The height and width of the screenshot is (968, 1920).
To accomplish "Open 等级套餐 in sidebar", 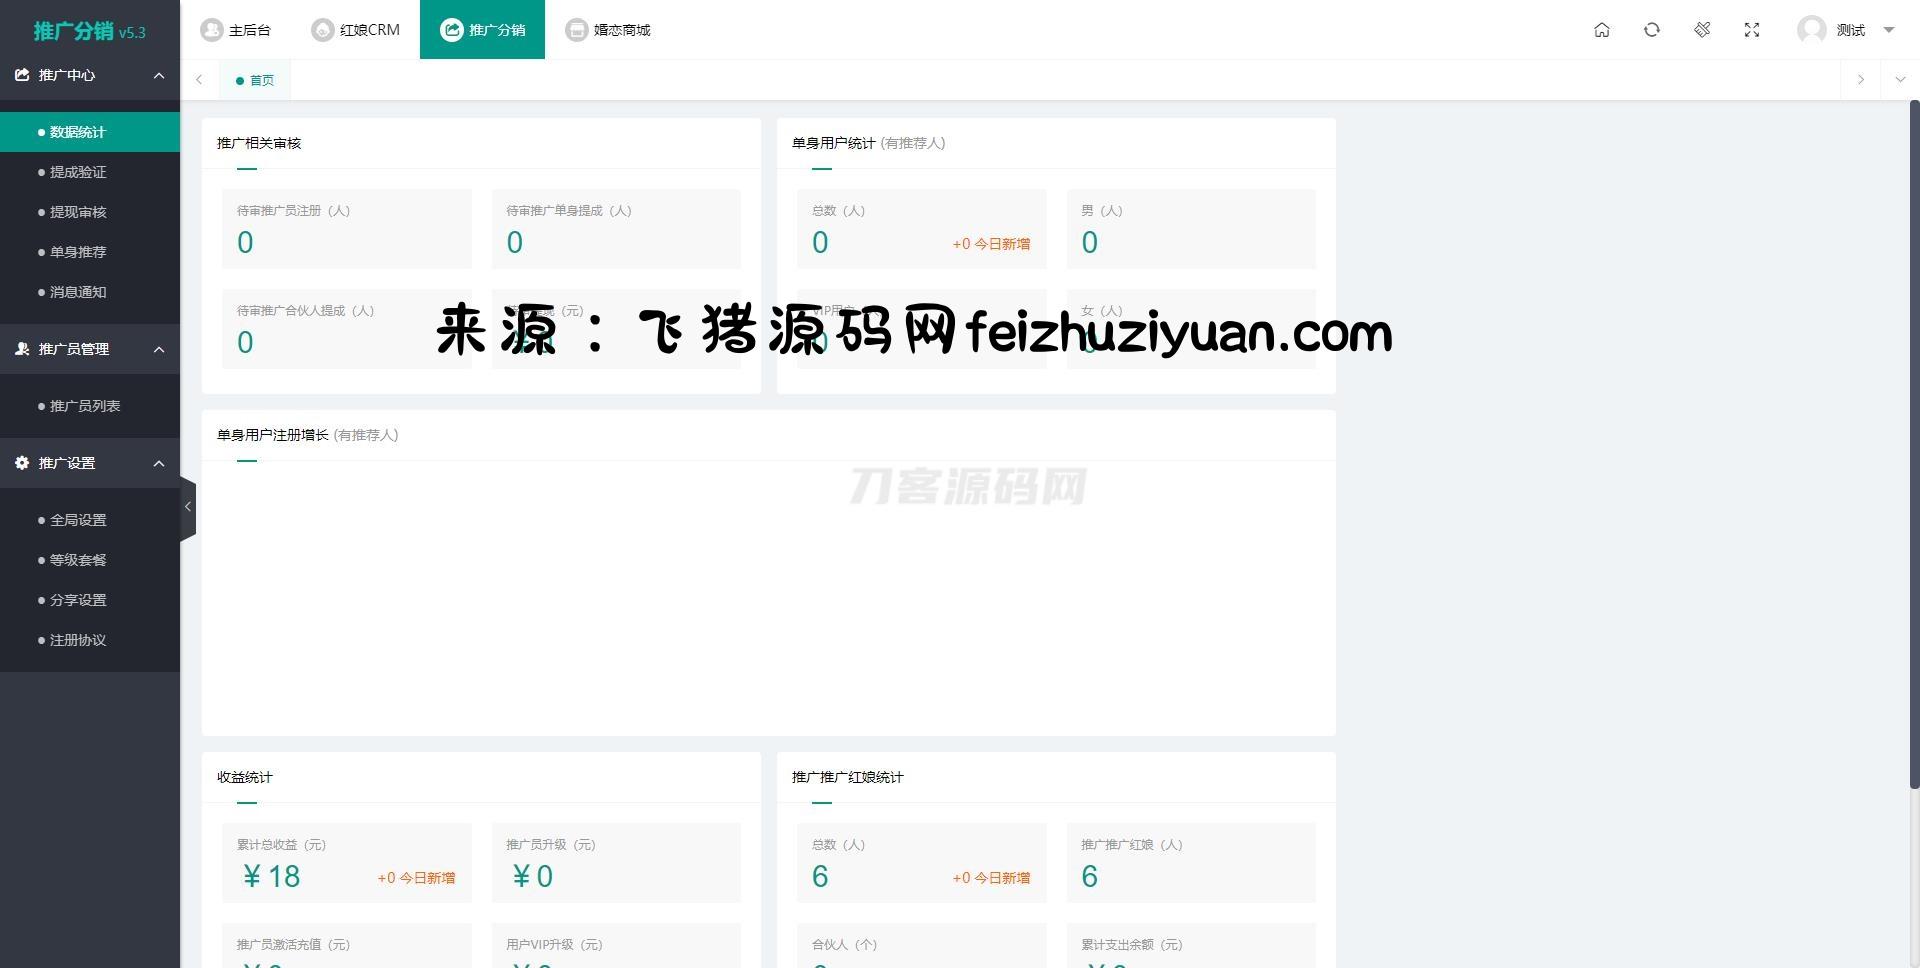I will click(x=90, y=560).
